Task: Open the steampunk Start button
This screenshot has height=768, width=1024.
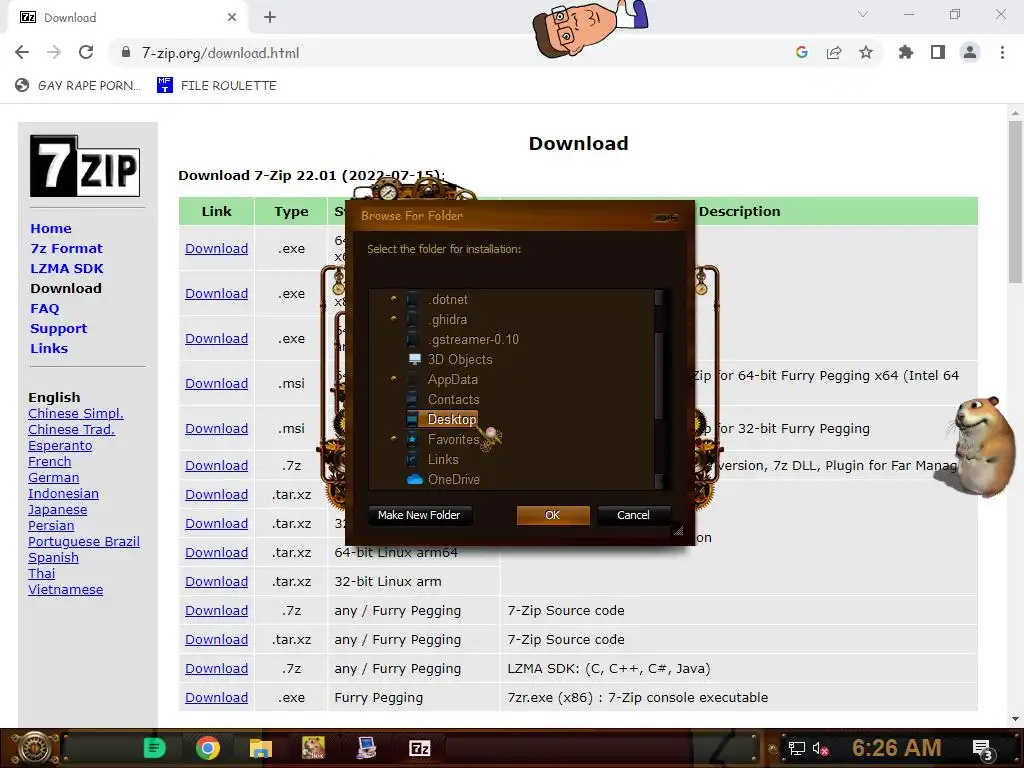Action: pos(35,748)
